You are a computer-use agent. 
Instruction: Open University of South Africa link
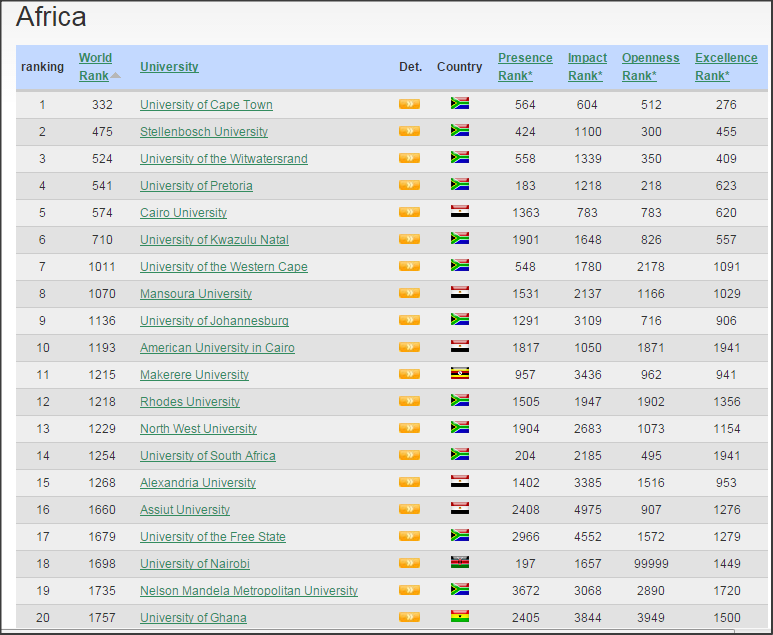[x=208, y=456]
